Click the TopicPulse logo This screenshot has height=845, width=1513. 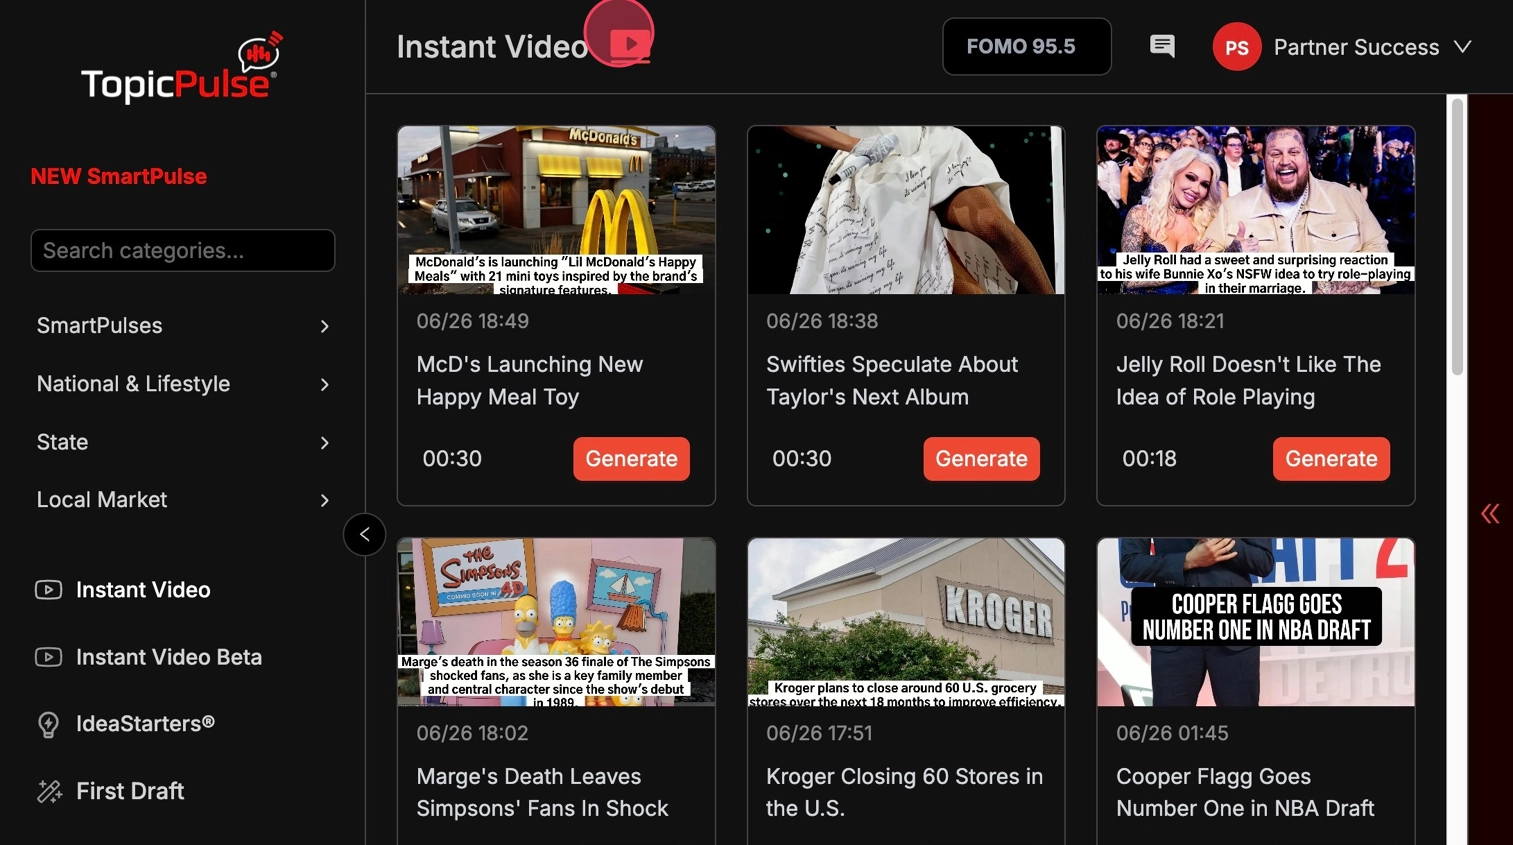coord(181,68)
